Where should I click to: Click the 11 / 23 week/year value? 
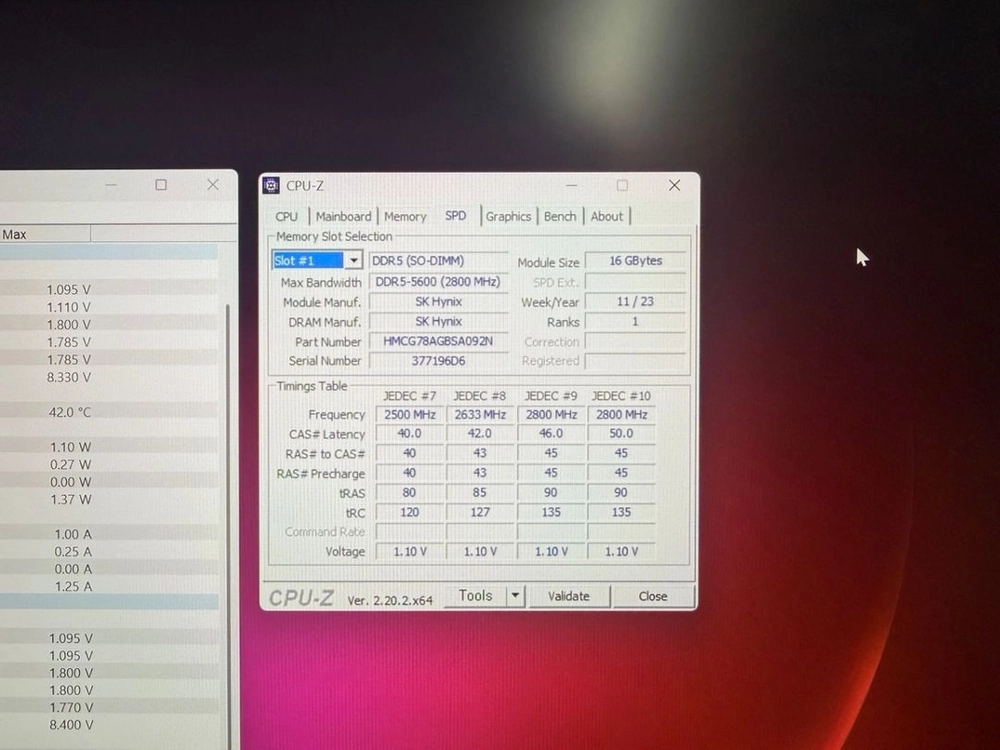click(635, 302)
